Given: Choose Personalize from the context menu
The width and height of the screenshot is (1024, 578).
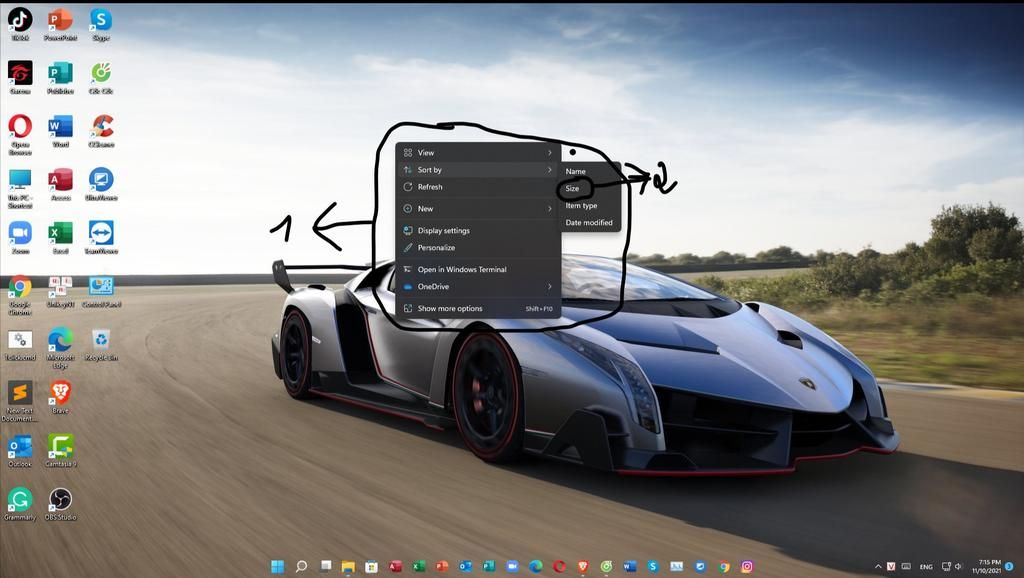Looking at the screenshot, I should point(478,248).
